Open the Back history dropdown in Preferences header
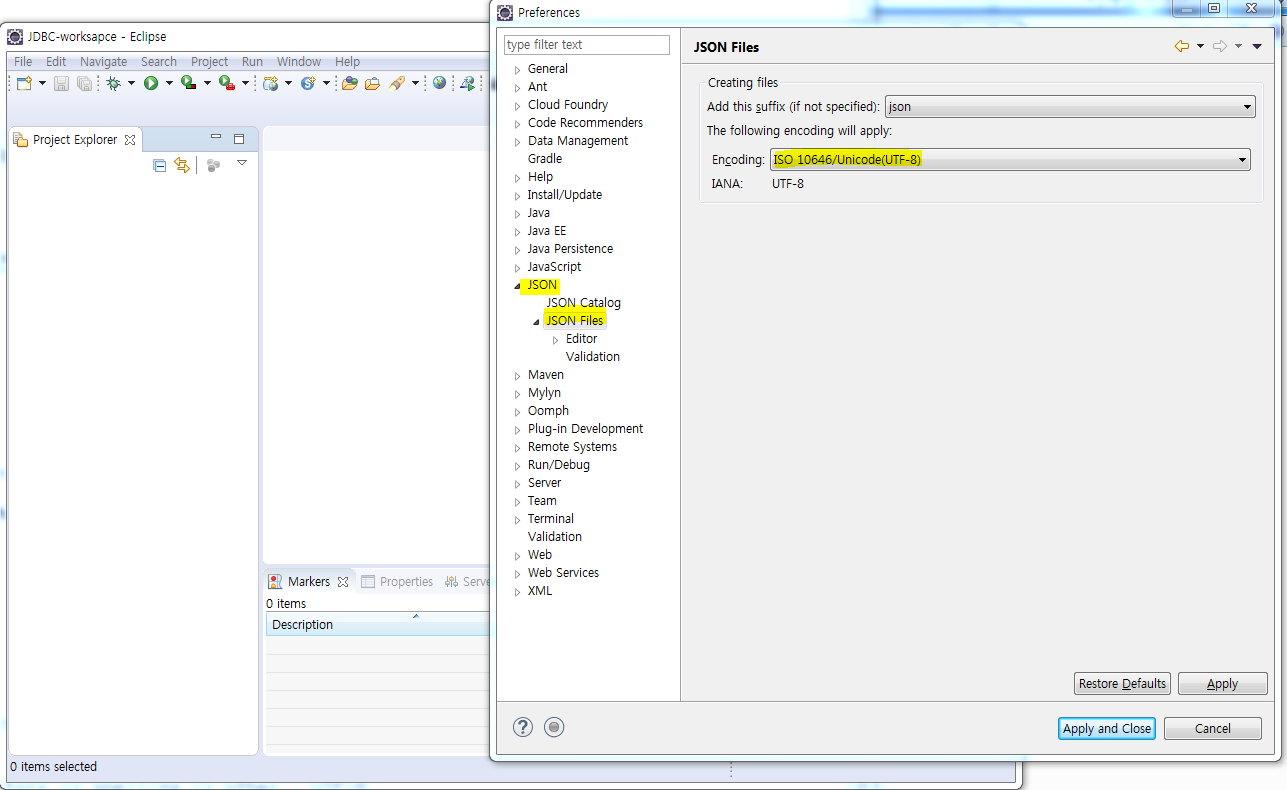Screen dimensions: 1287x790 [1200, 46]
